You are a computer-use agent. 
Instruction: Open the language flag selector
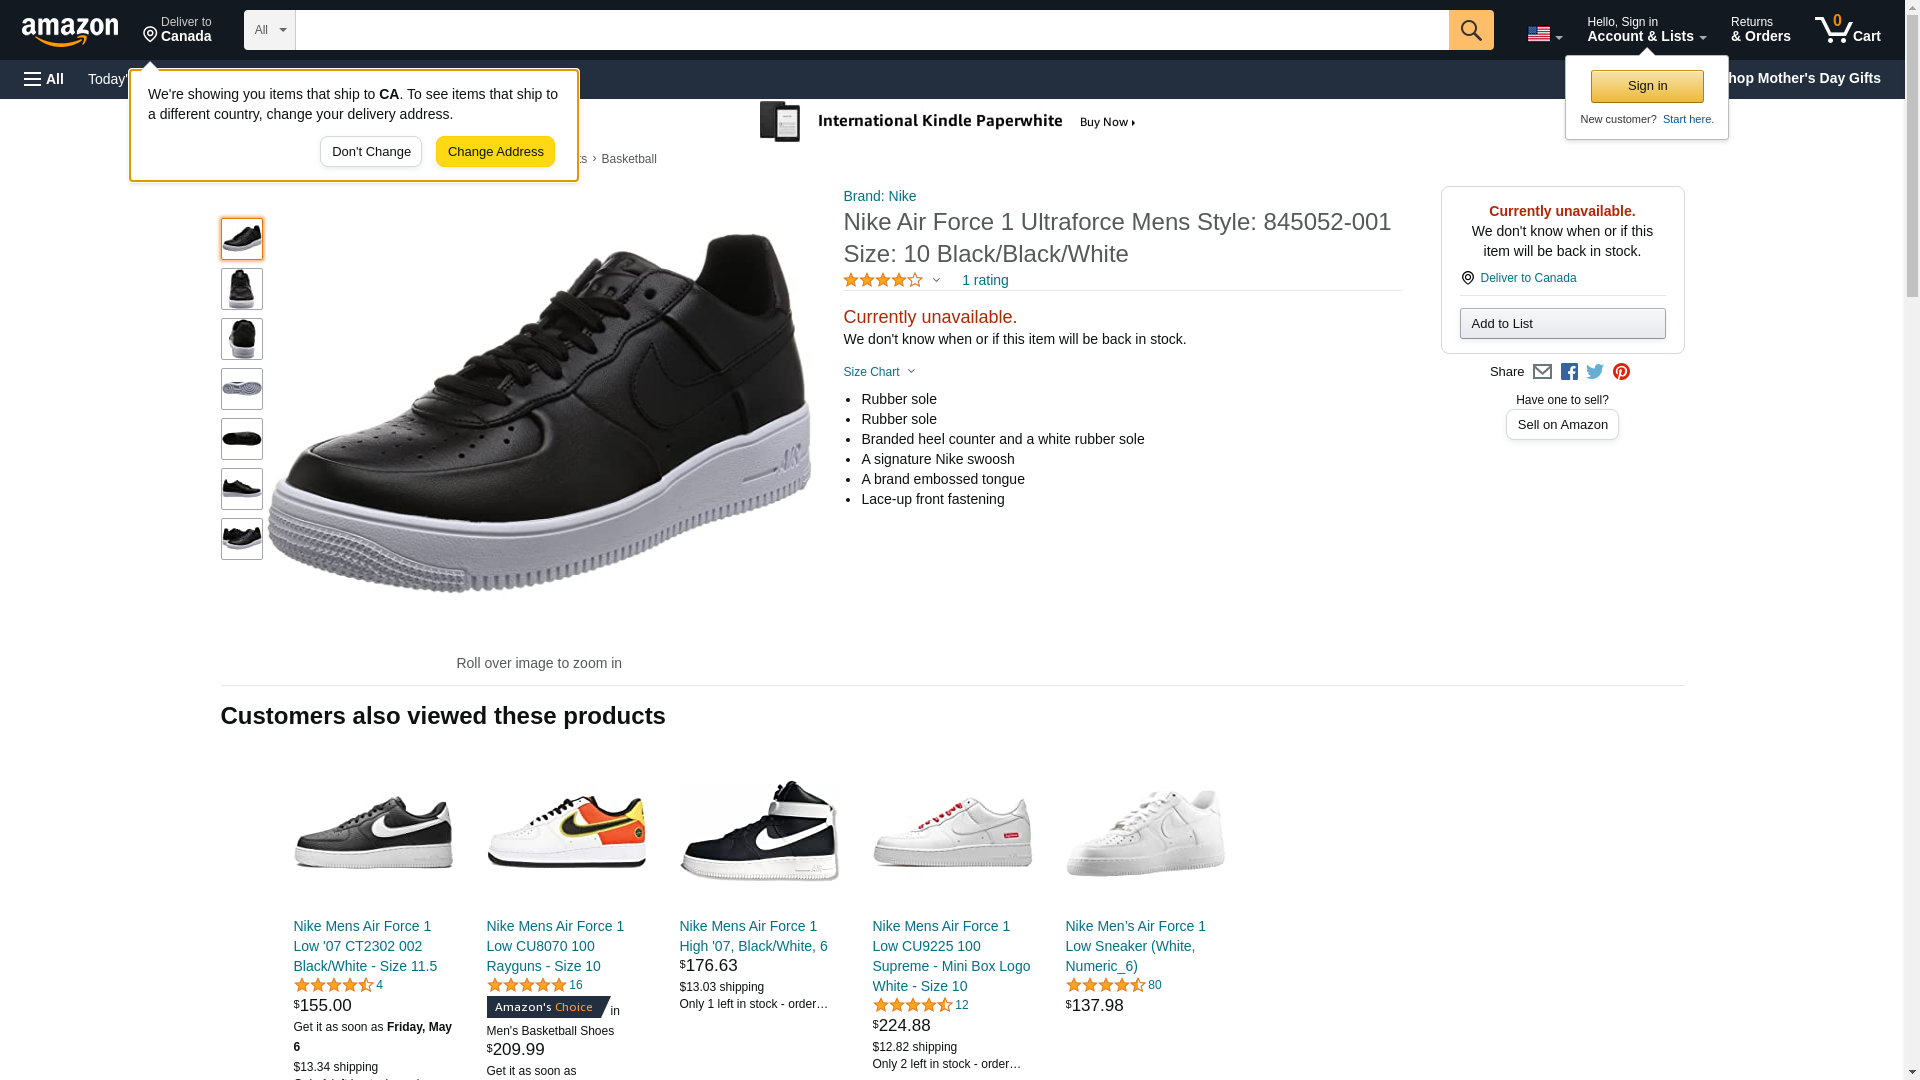pyautogui.click(x=1544, y=34)
